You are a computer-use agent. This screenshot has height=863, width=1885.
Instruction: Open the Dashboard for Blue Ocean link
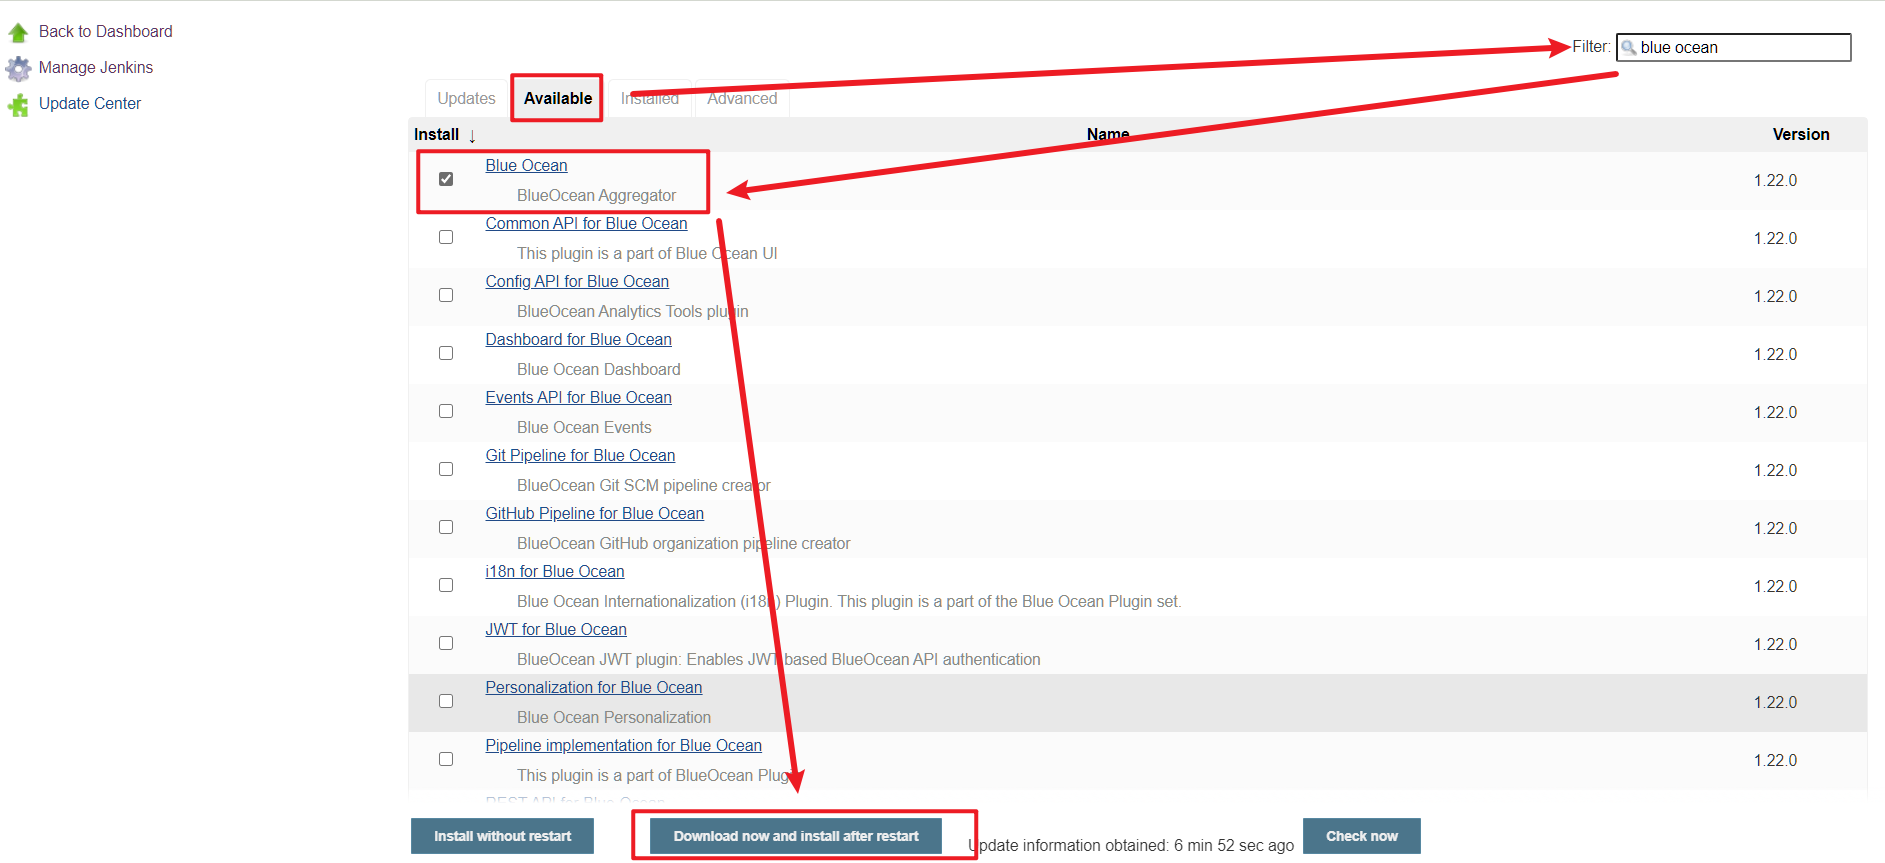[578, 340]
